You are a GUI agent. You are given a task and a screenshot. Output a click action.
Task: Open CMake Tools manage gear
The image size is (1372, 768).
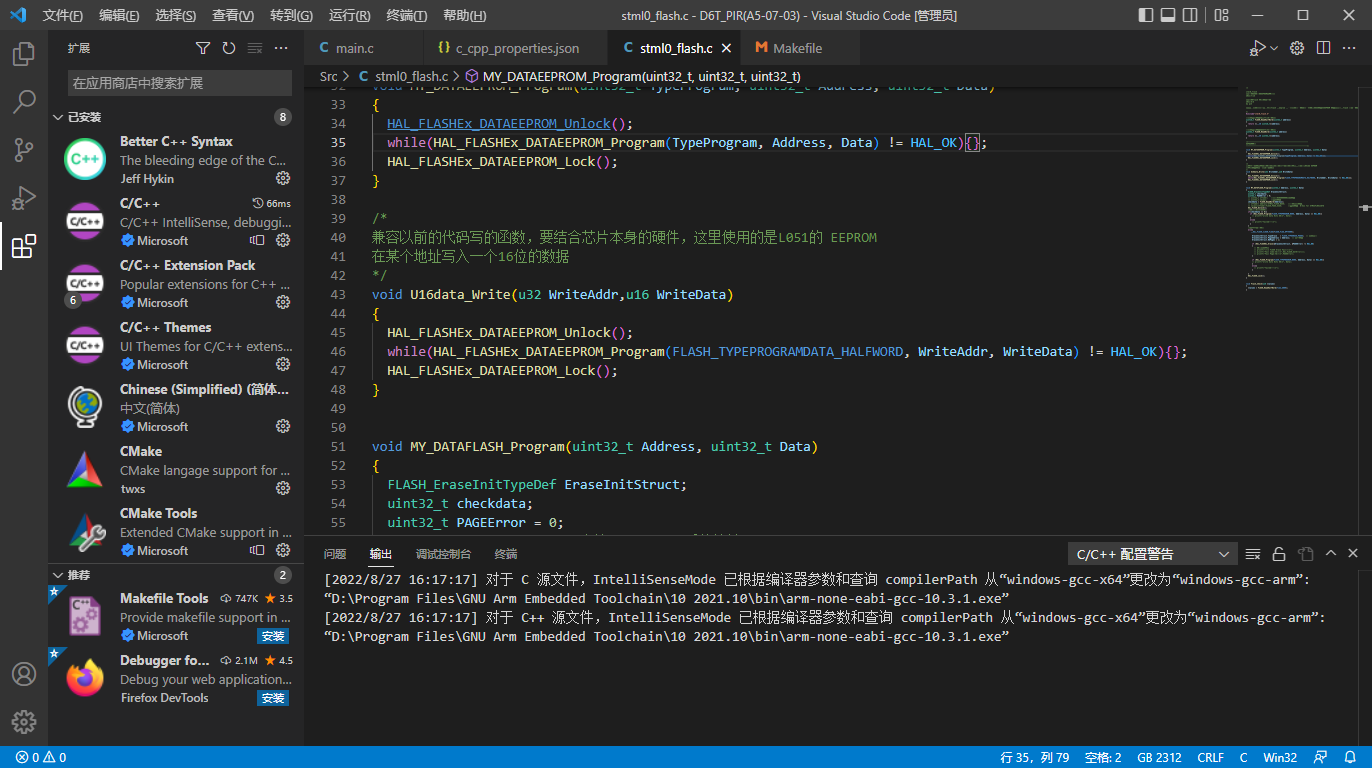pyautogui.click(x=283, y=550)
